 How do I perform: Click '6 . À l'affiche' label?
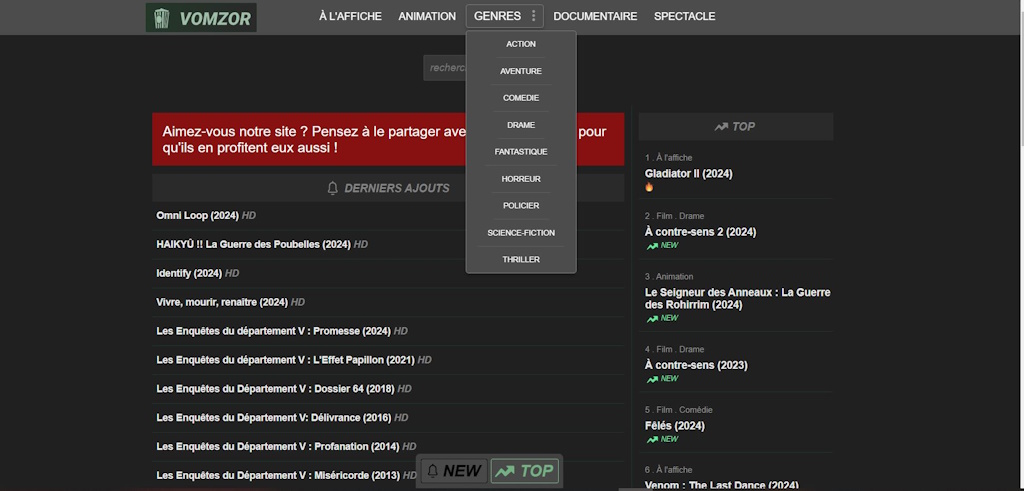668,470
